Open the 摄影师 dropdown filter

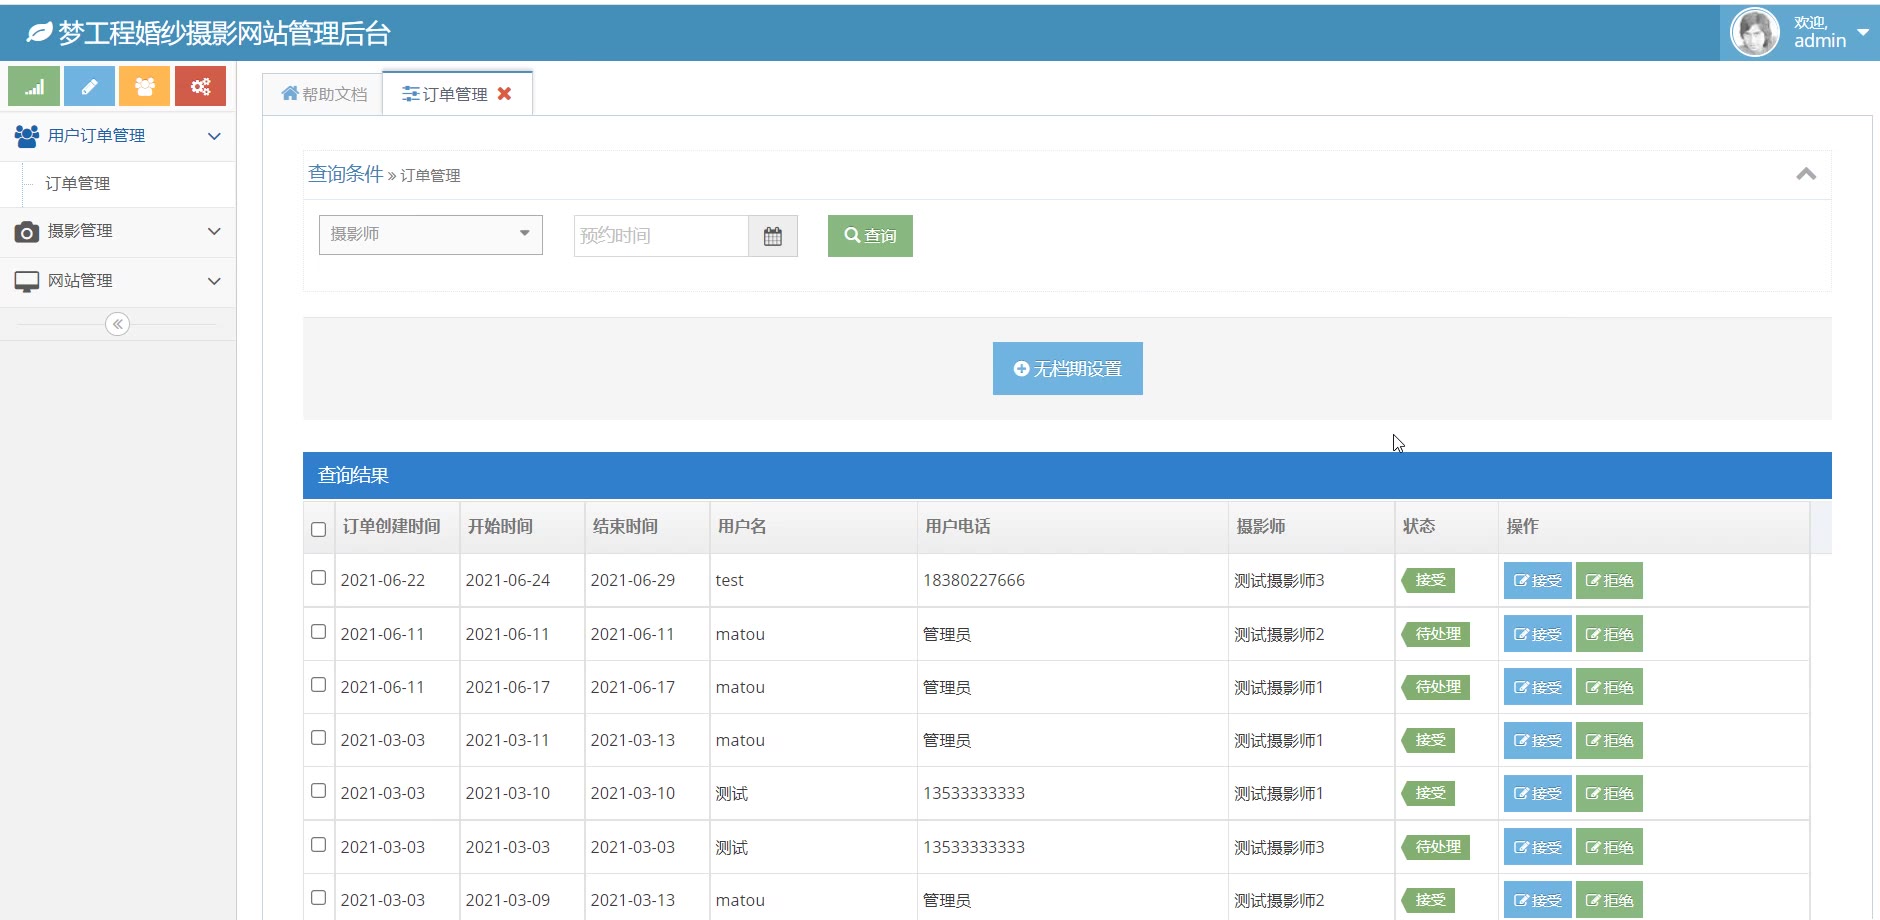click(x=430, y=235)
